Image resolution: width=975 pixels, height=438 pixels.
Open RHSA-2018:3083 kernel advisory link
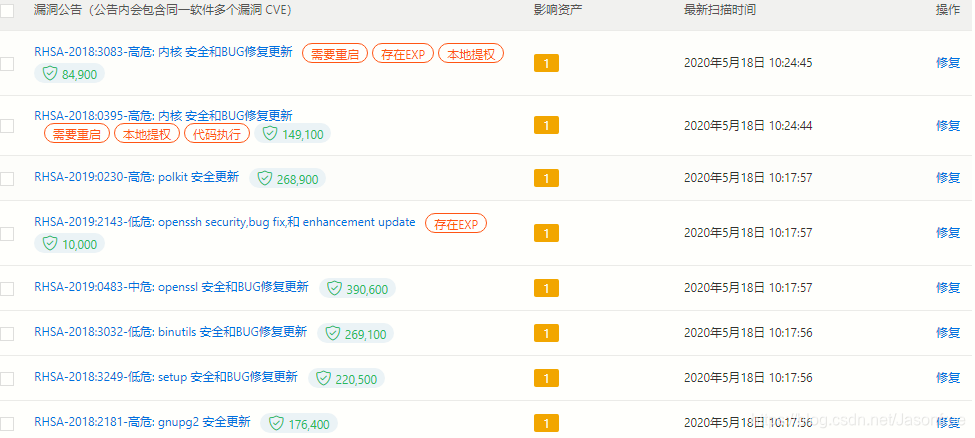164,52
